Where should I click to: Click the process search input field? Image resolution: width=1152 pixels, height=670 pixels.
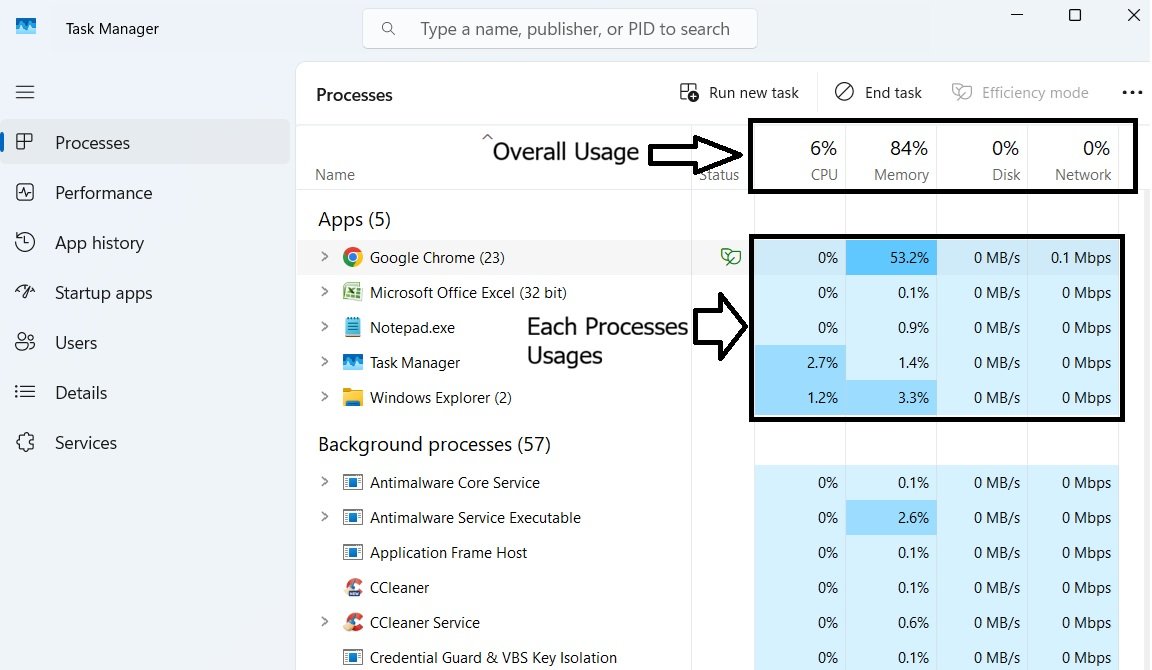tap(560, 29)
